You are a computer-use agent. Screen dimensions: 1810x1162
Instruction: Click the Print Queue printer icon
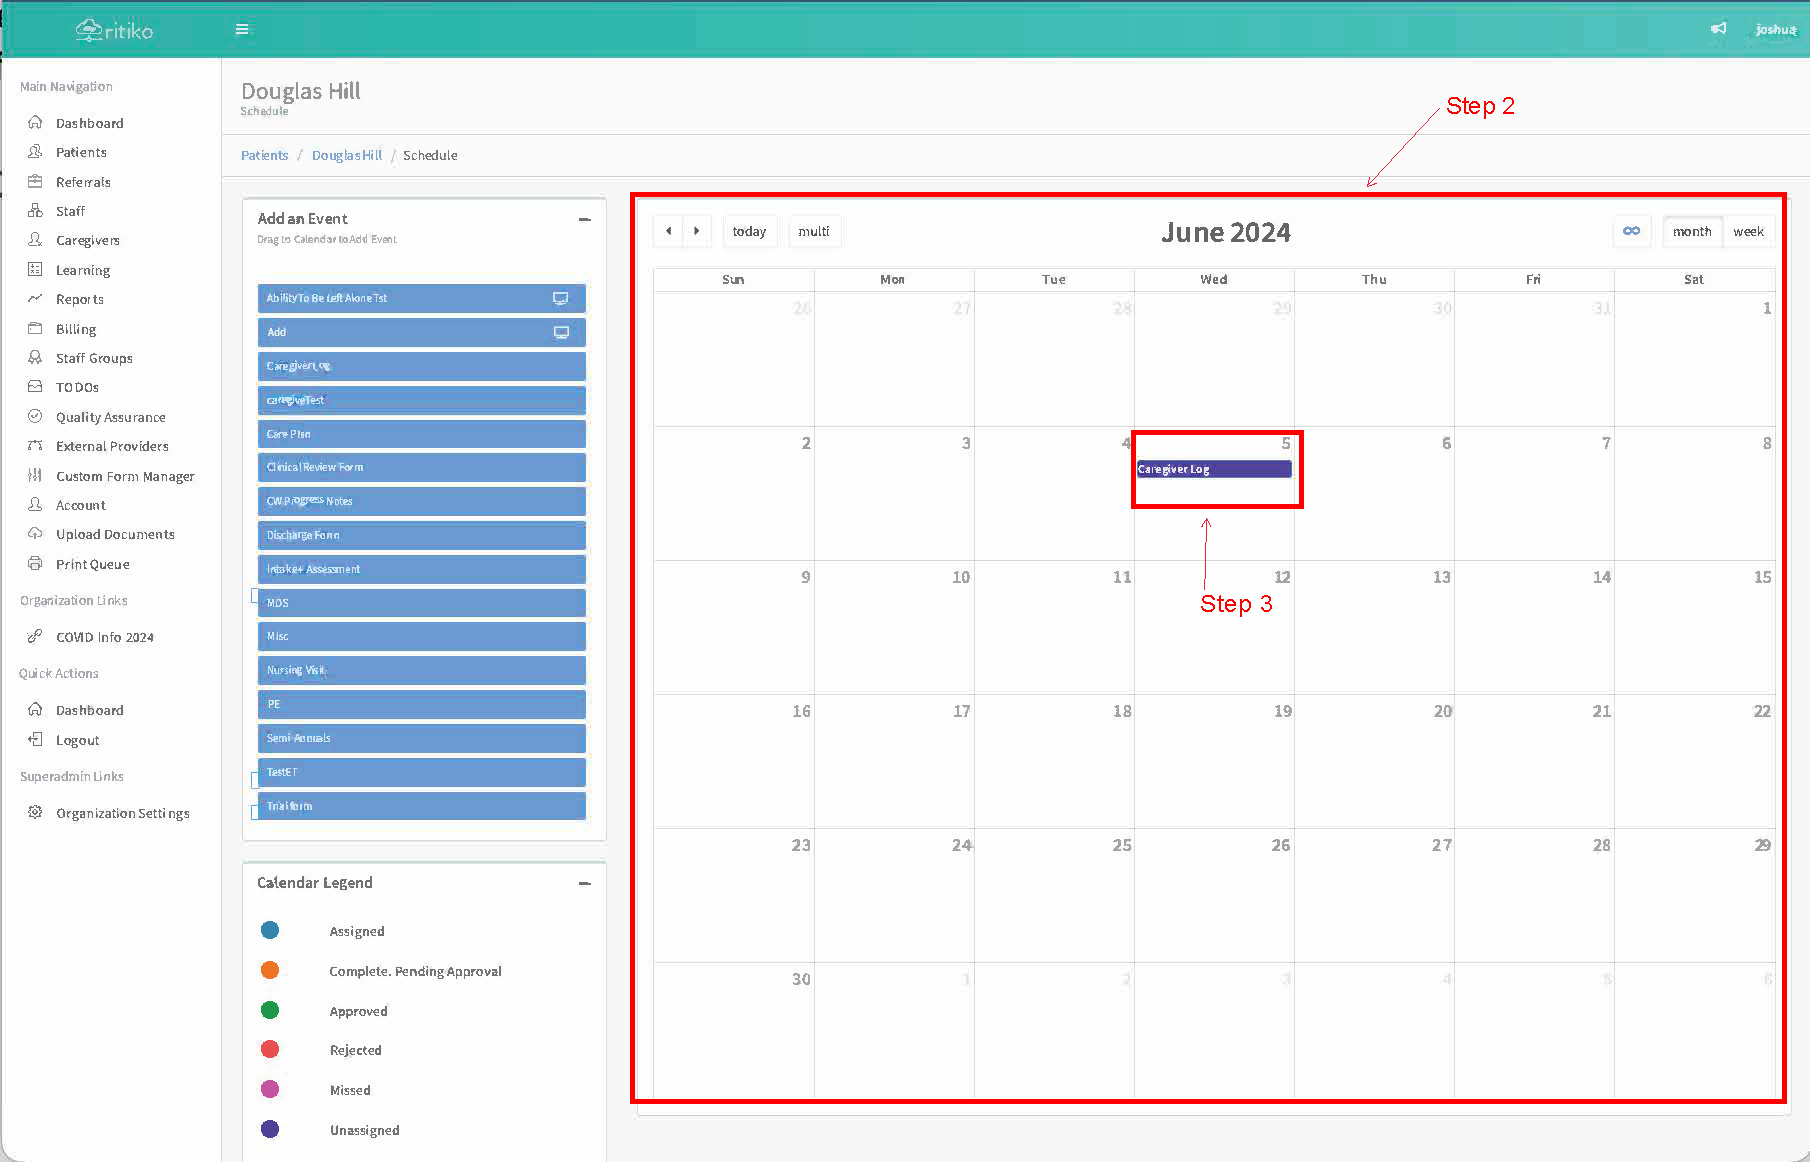(x=35, y=564)
